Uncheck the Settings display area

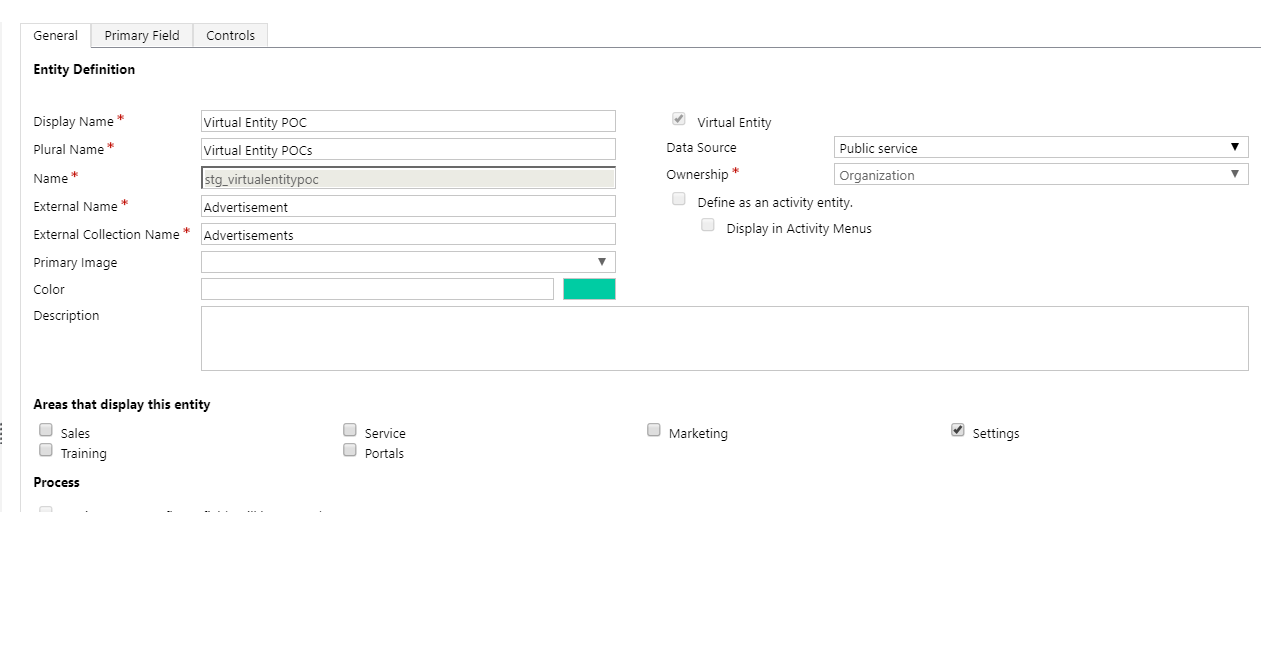point(957,429)
